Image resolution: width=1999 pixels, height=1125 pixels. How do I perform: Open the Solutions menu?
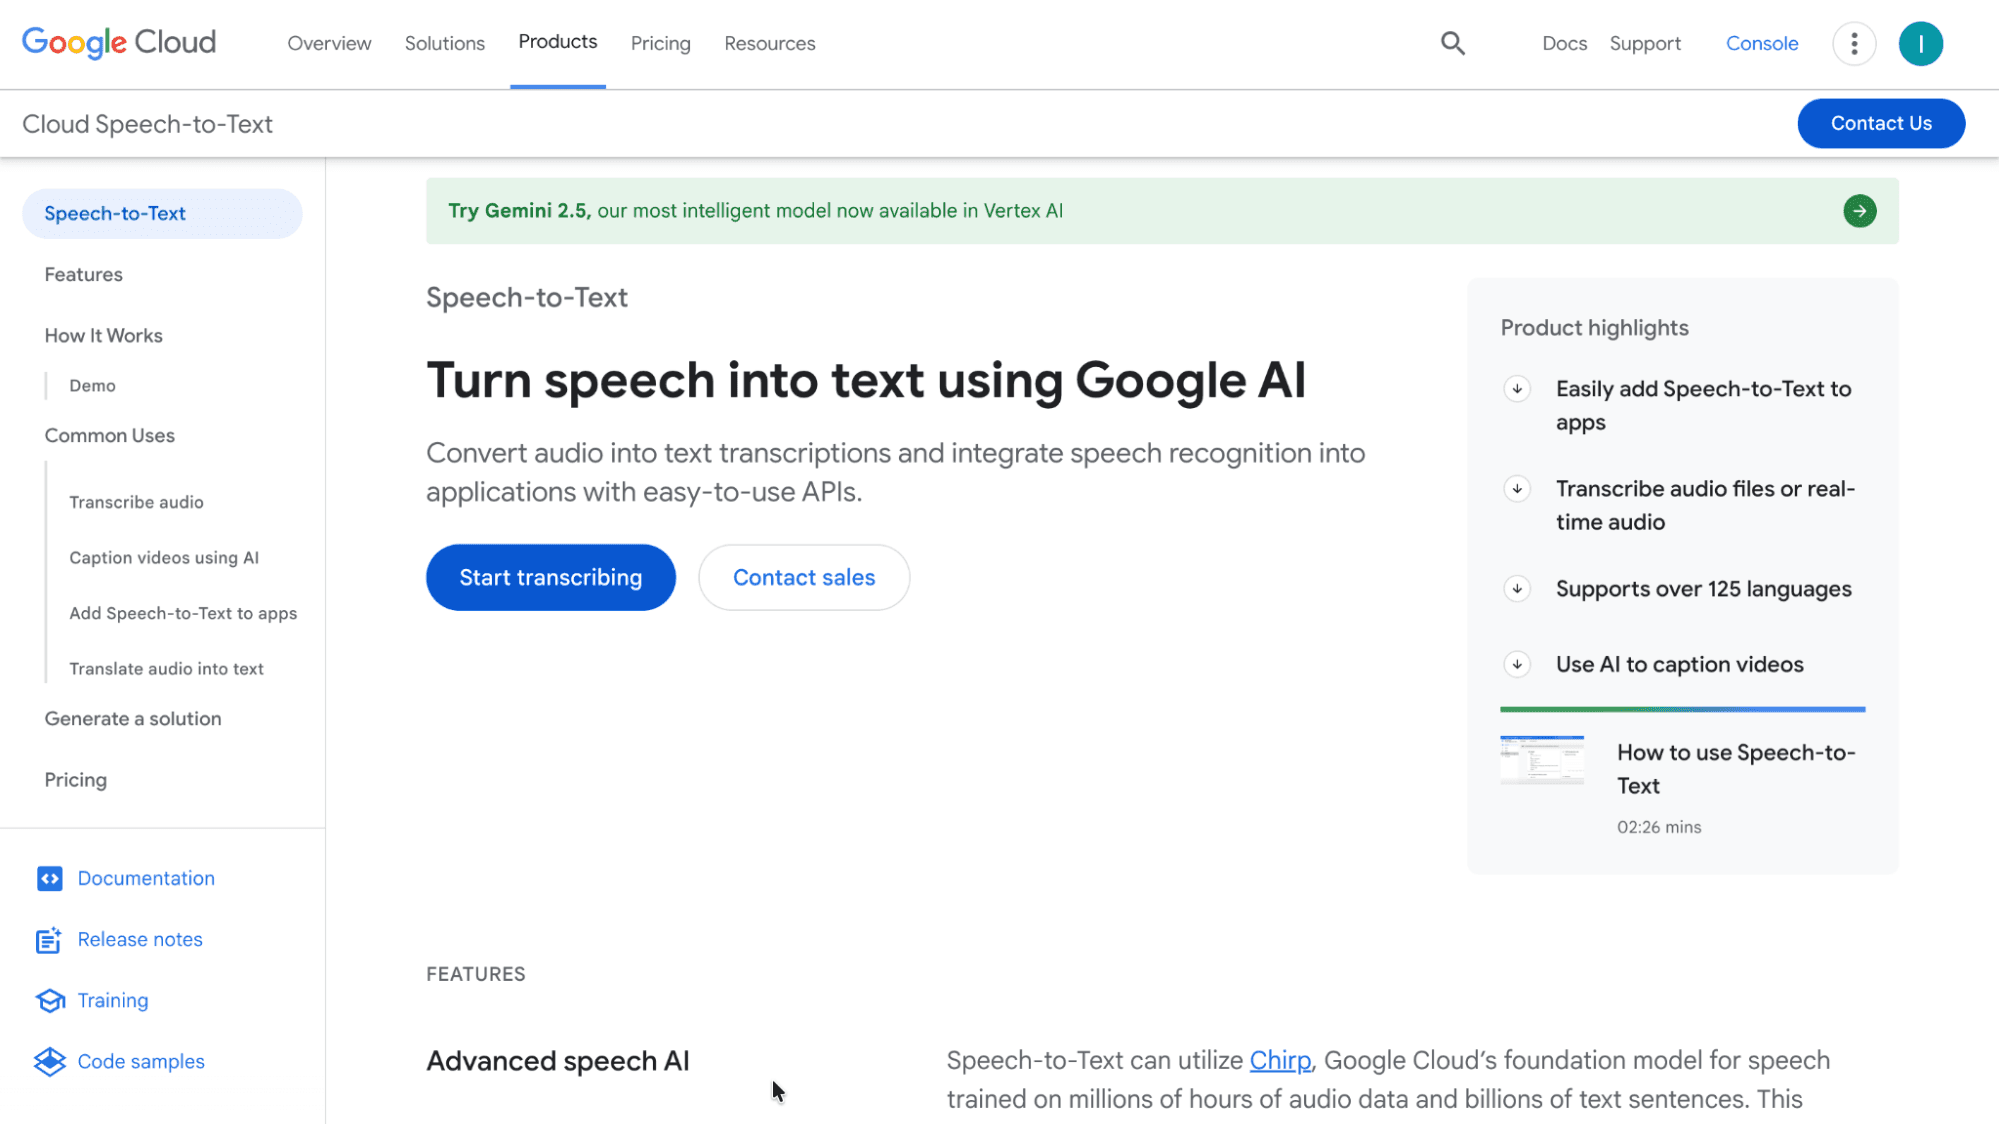444,43
